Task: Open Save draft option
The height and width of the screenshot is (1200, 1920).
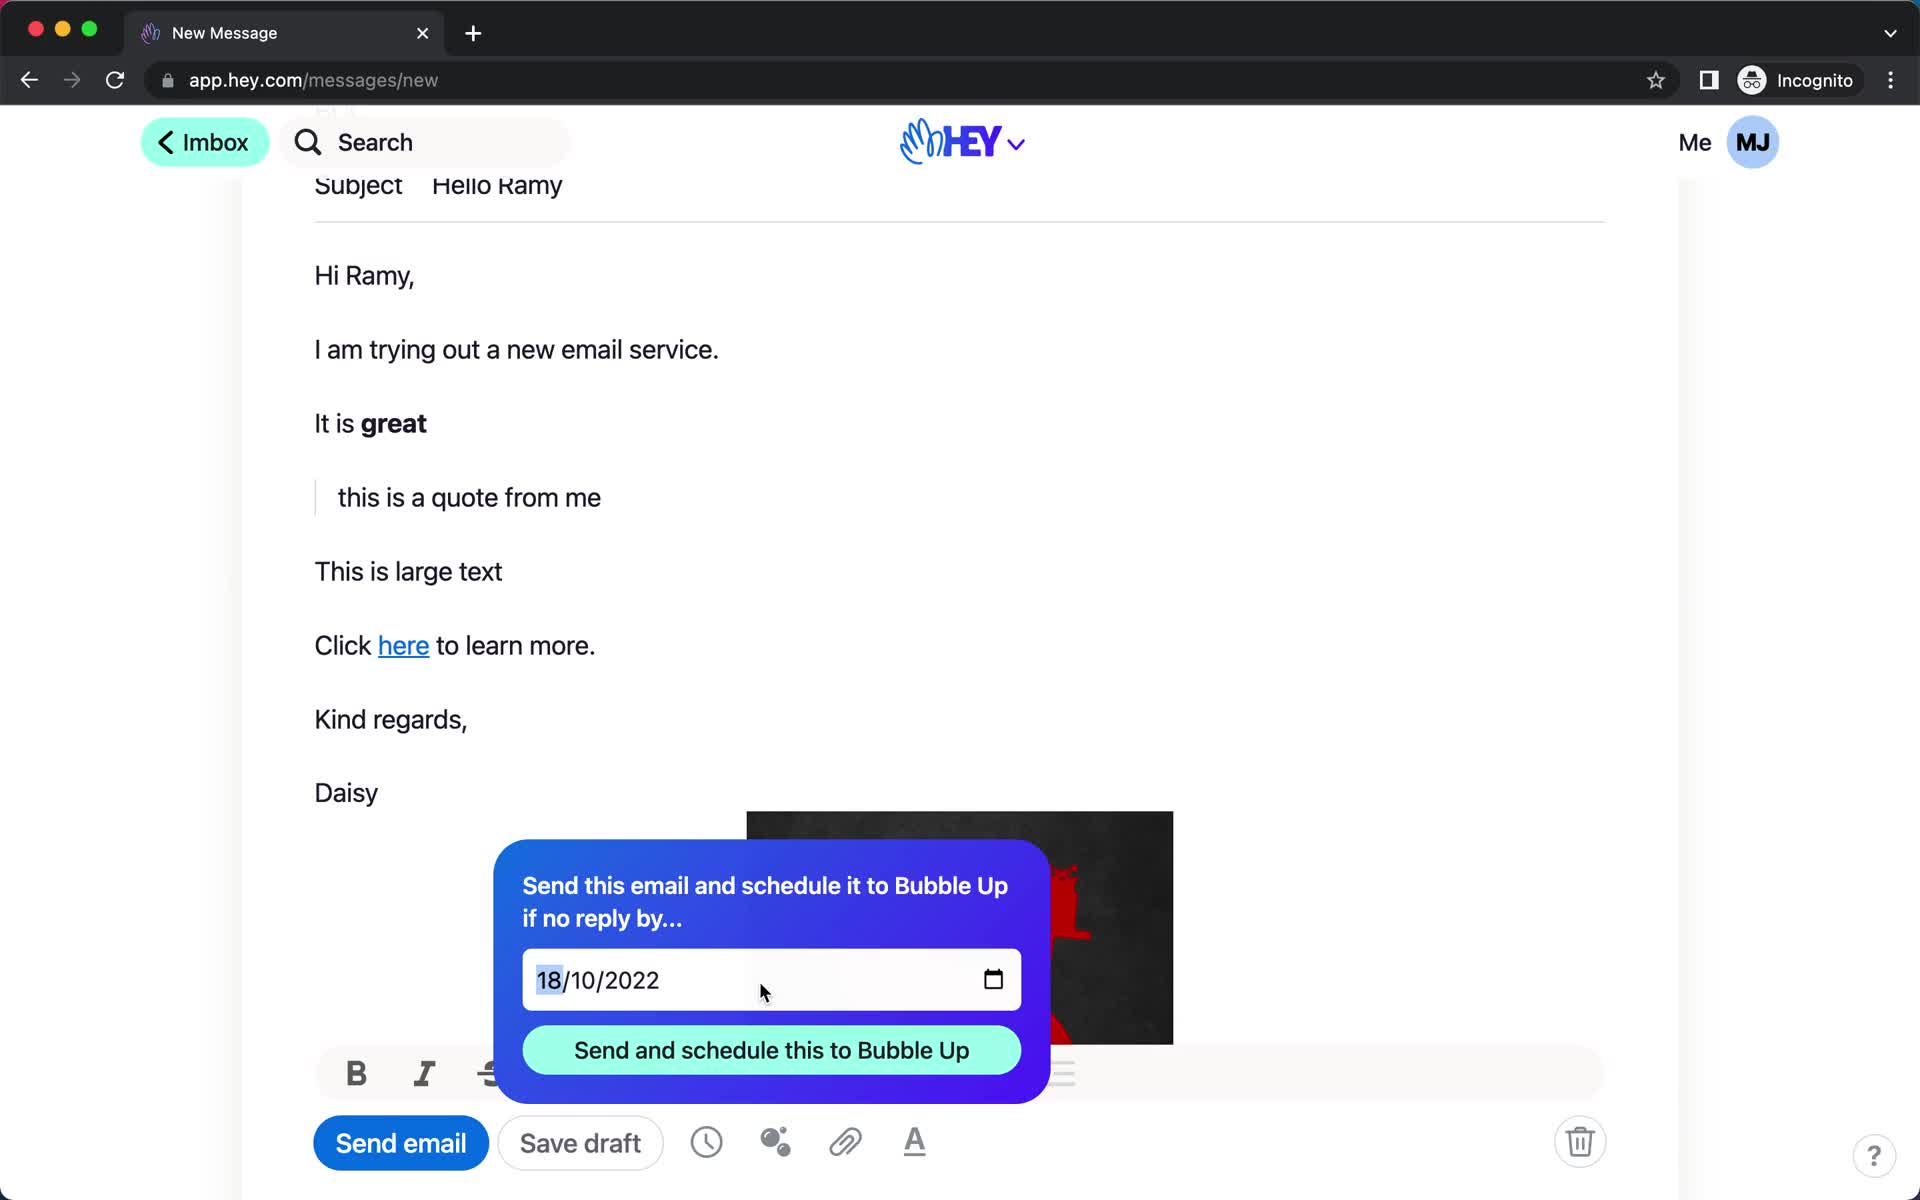Action: pyautogui.click(x=579, y=1142)
